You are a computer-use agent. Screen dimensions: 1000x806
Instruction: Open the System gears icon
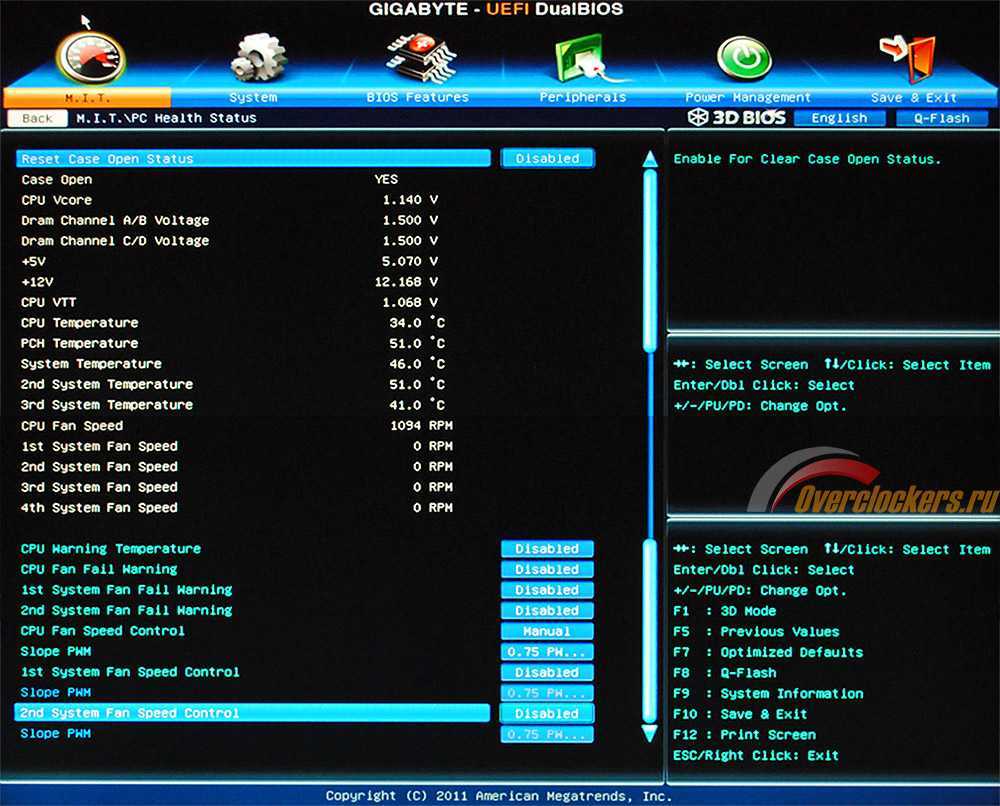pos(258,58)
